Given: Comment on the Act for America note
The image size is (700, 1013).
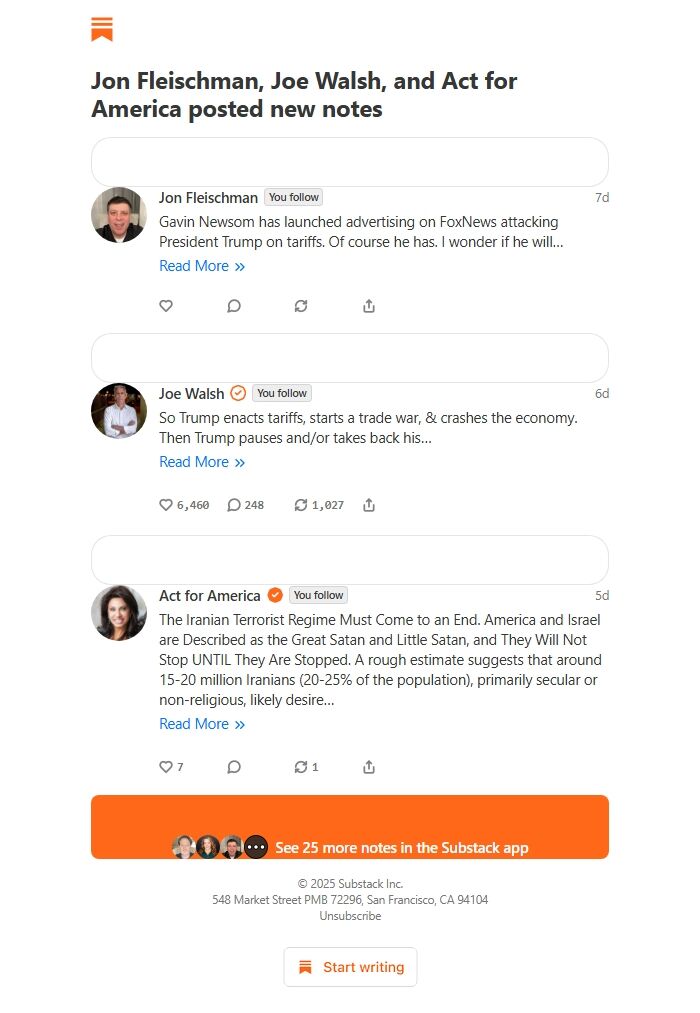Looking at the screenshot, I should coord(234,767).
